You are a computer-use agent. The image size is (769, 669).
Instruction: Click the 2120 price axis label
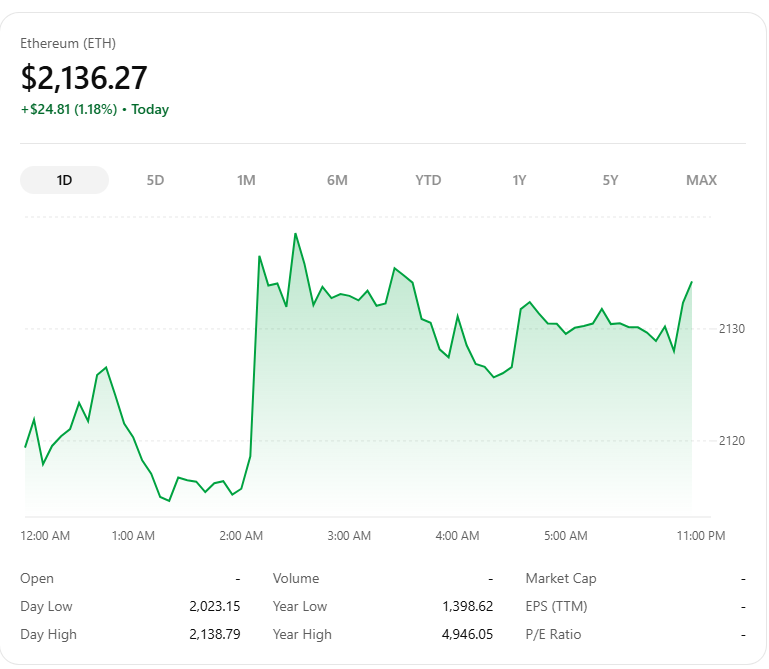click(731, 440)
